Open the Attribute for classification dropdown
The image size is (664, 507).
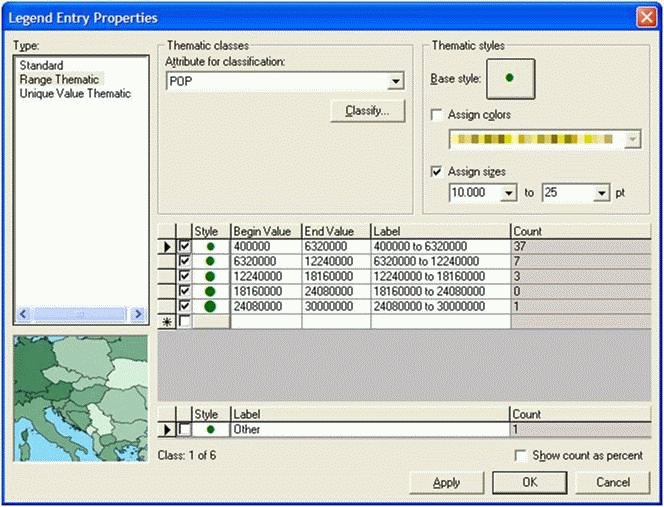[x=396, y=81]
